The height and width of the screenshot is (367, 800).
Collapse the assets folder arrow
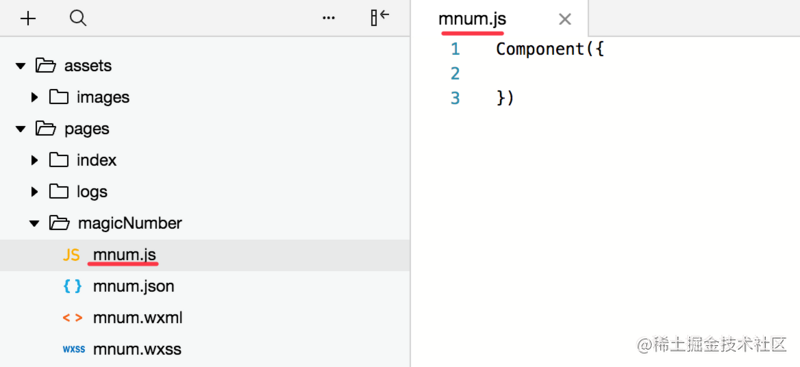[x=20, y=66]
